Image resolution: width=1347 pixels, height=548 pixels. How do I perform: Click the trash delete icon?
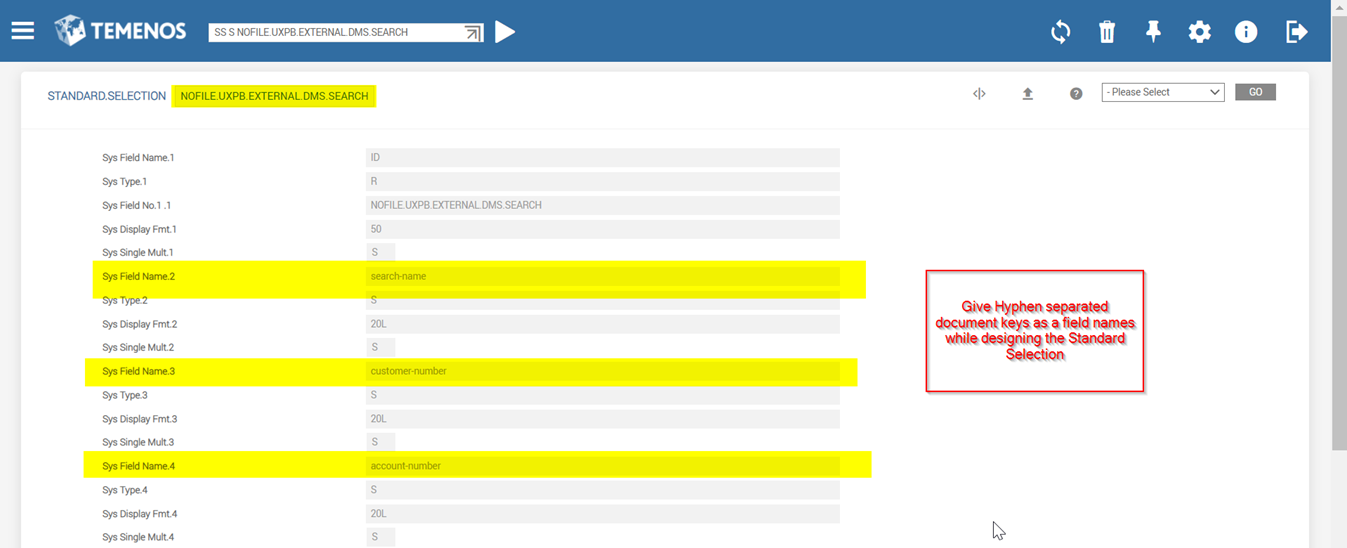1107,32
